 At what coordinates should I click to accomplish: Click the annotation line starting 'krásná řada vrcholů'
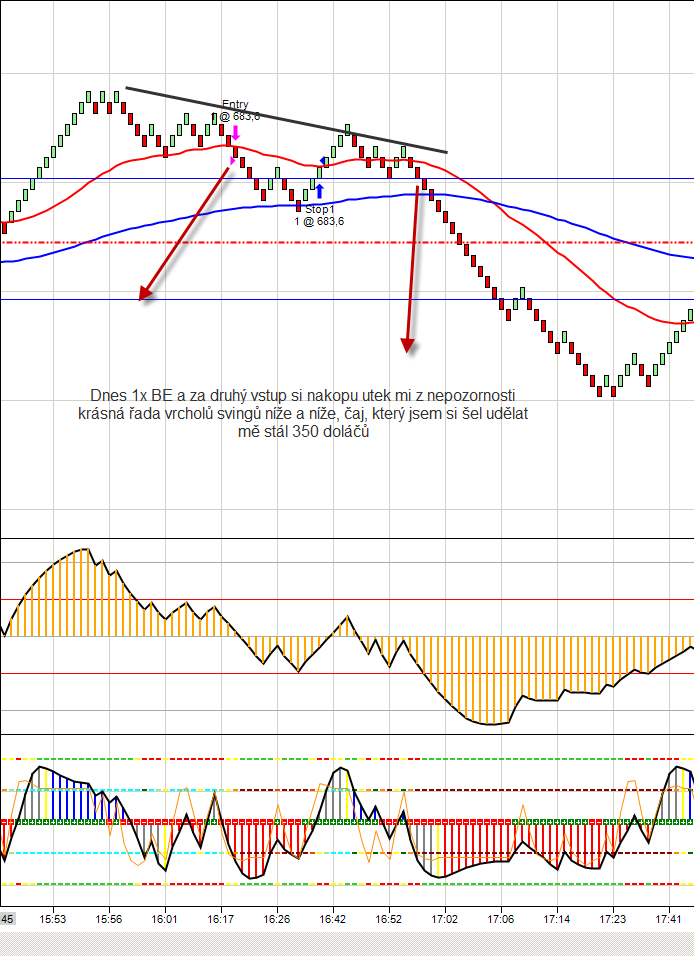click(x=303, y=413)
